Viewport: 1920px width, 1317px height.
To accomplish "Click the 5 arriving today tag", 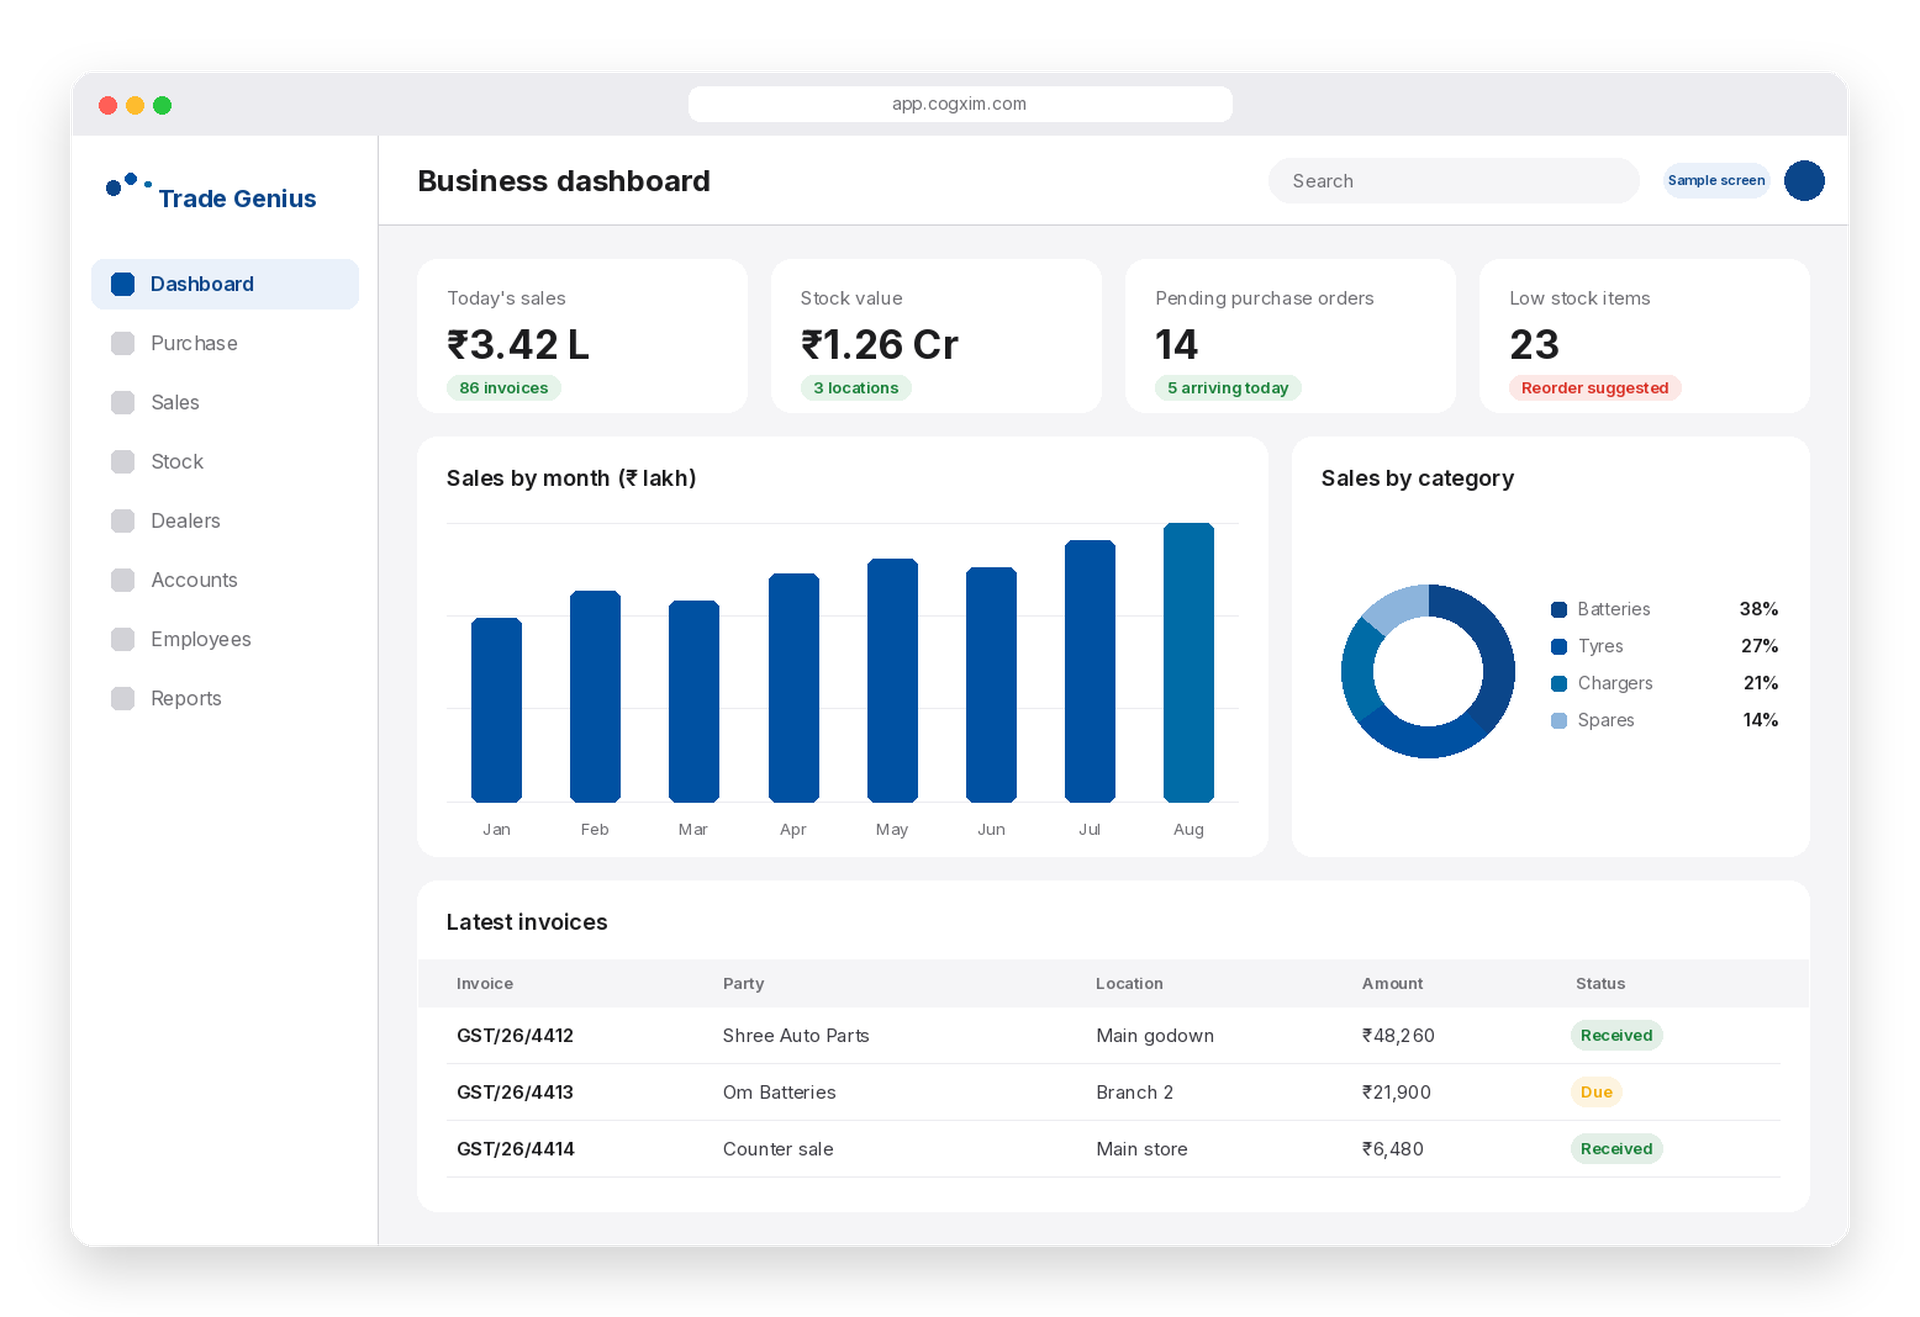I will click(x=1227, y=388).
